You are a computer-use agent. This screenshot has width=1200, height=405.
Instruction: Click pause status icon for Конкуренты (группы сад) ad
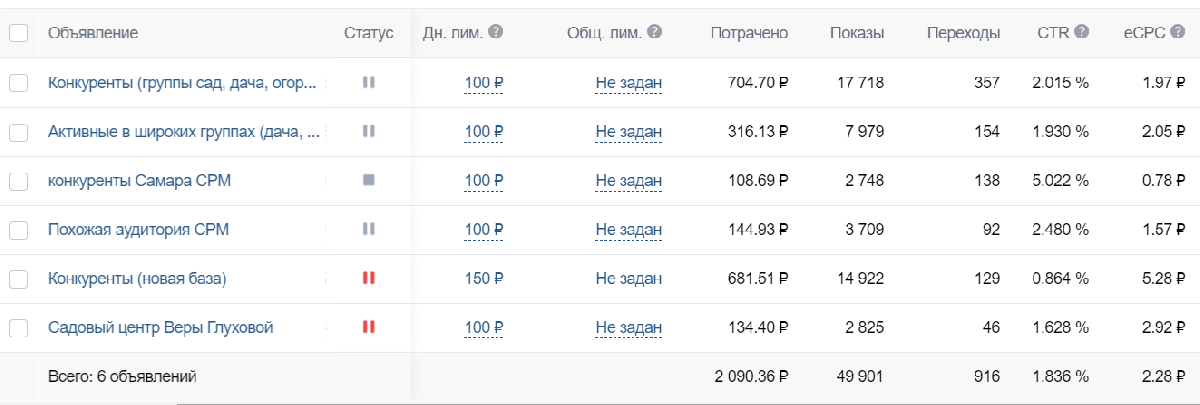pos(368,83)
